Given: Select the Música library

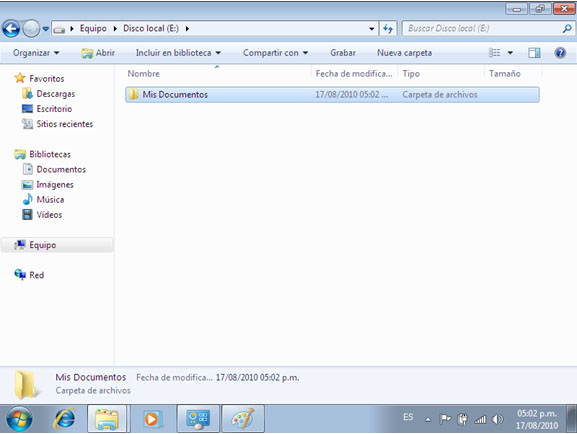Looking at the screenshot, I should 50,200.
